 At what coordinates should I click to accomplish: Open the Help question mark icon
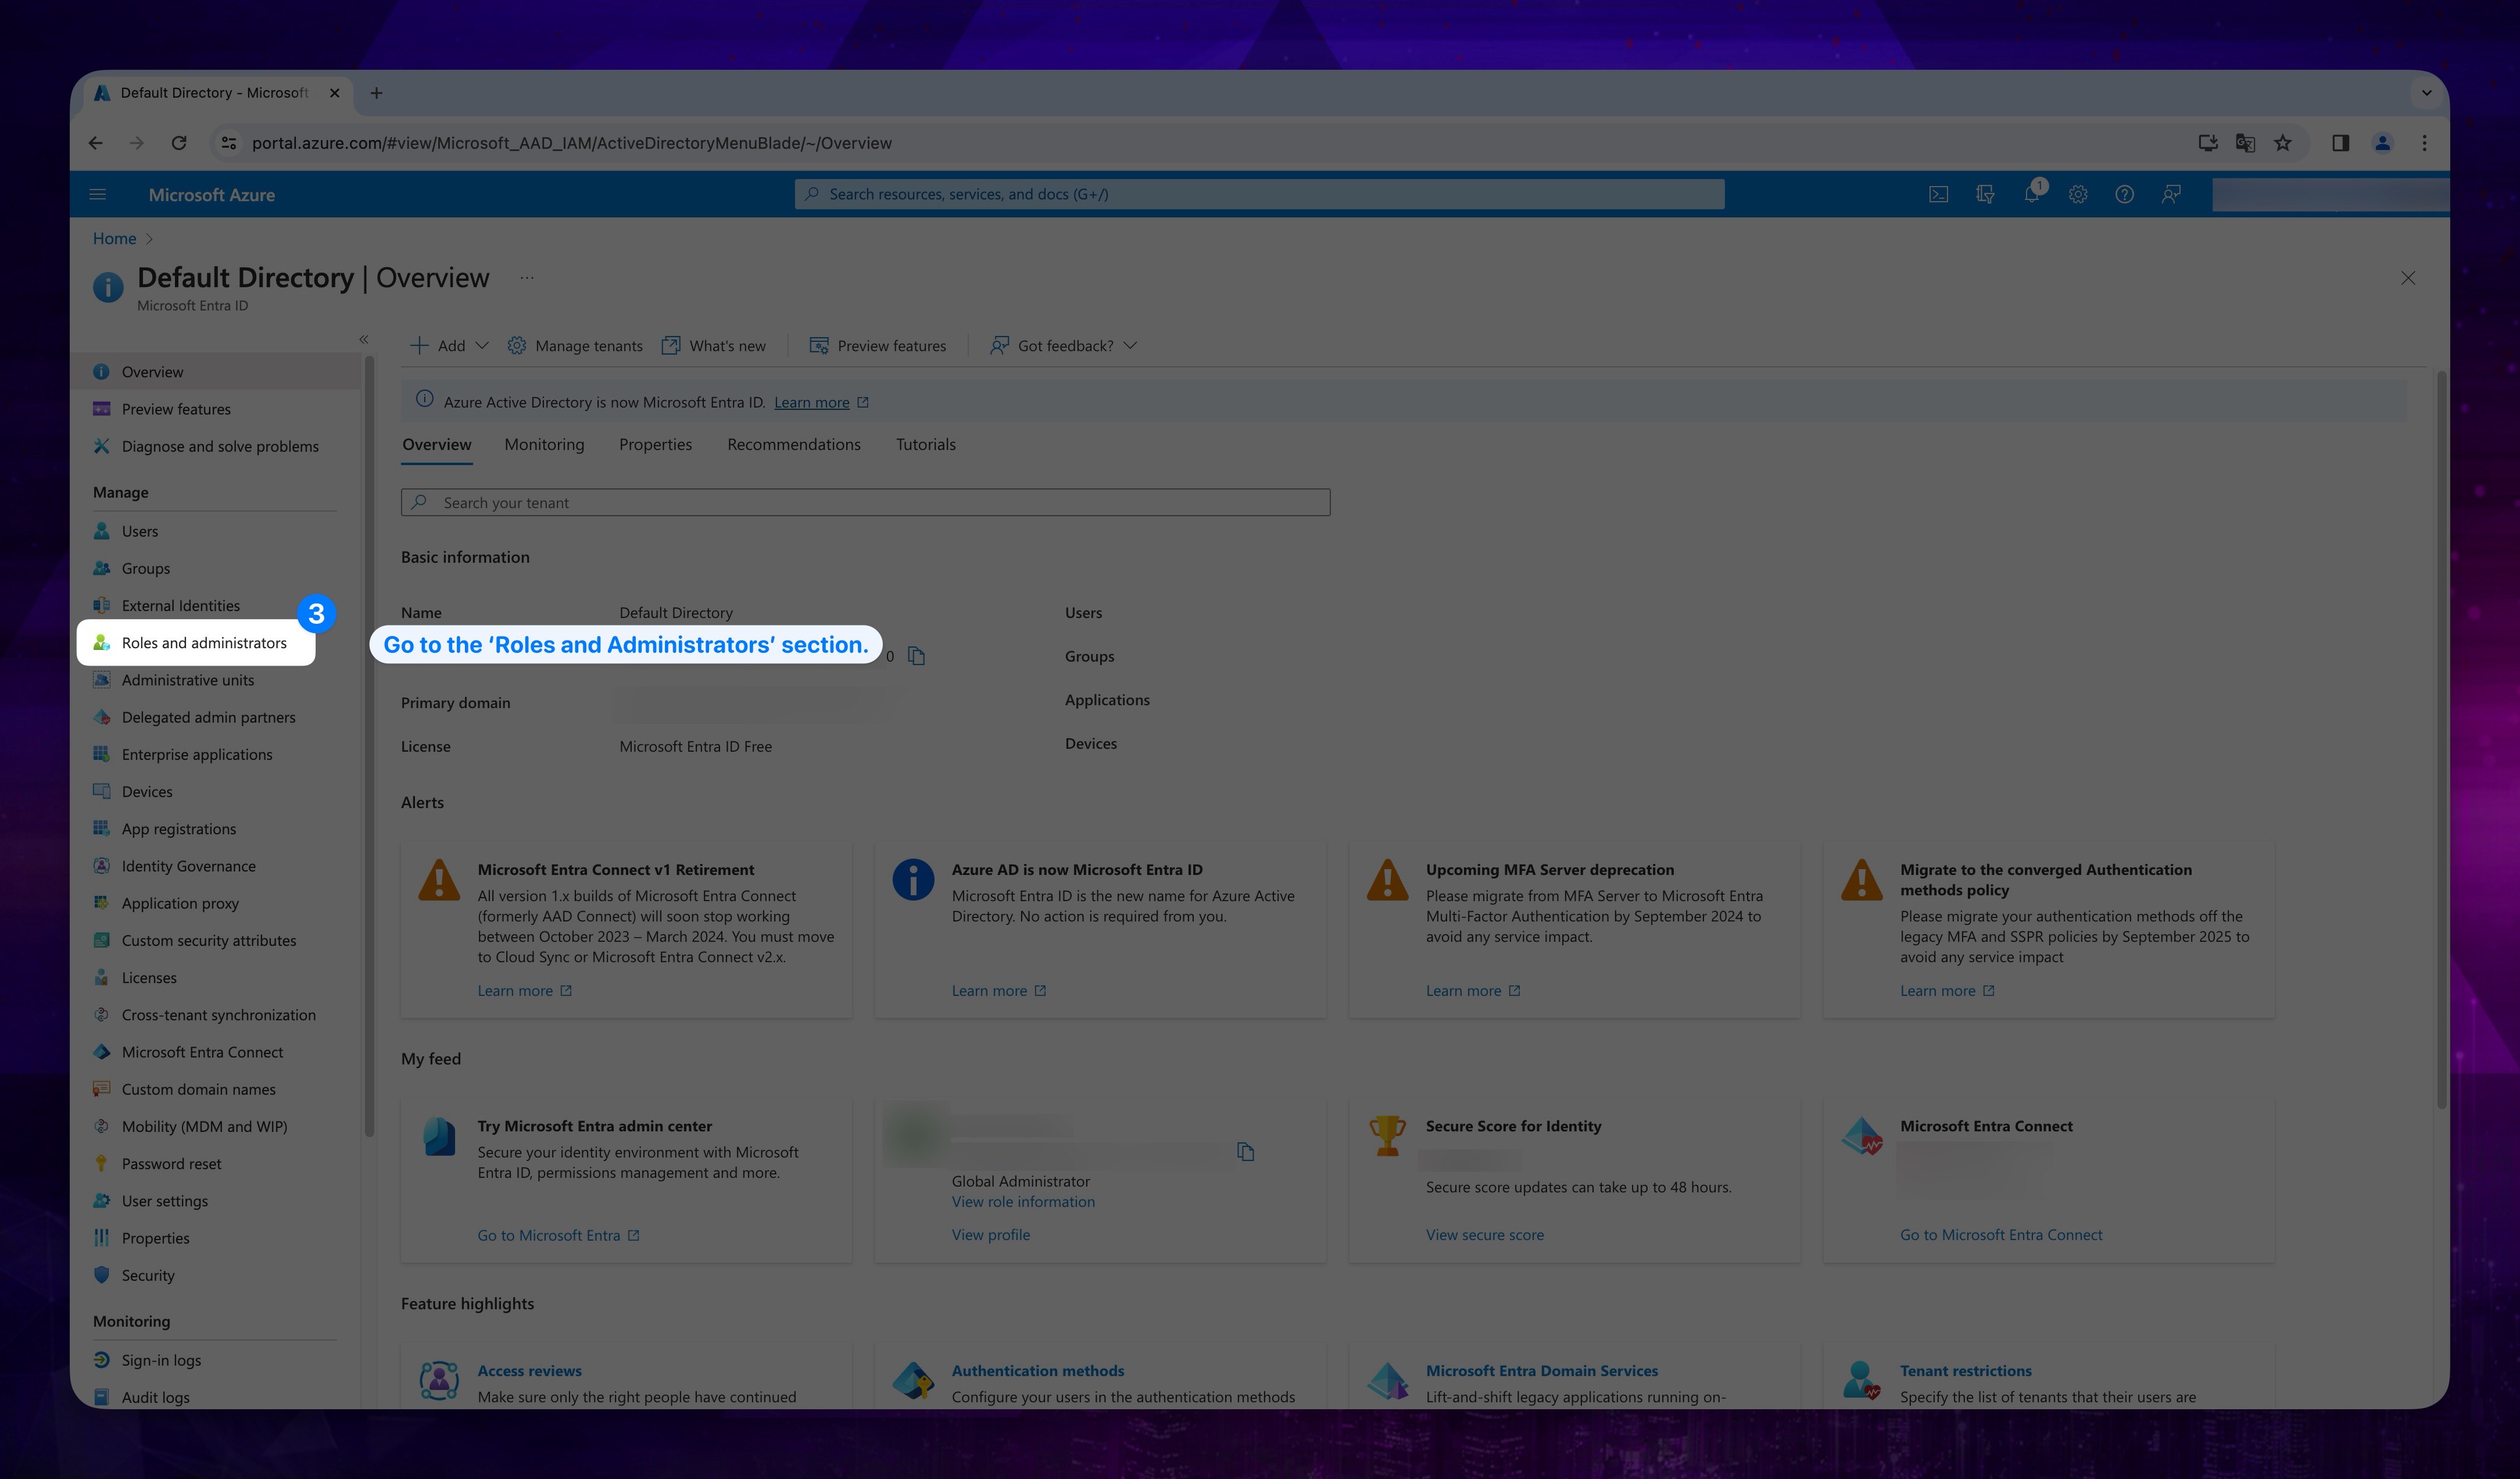pos(2124,194)
